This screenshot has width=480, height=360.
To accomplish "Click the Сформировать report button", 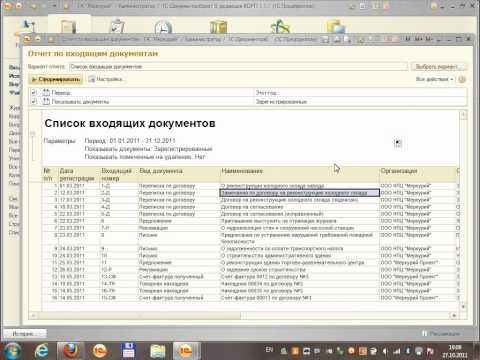I will point(56,79).
